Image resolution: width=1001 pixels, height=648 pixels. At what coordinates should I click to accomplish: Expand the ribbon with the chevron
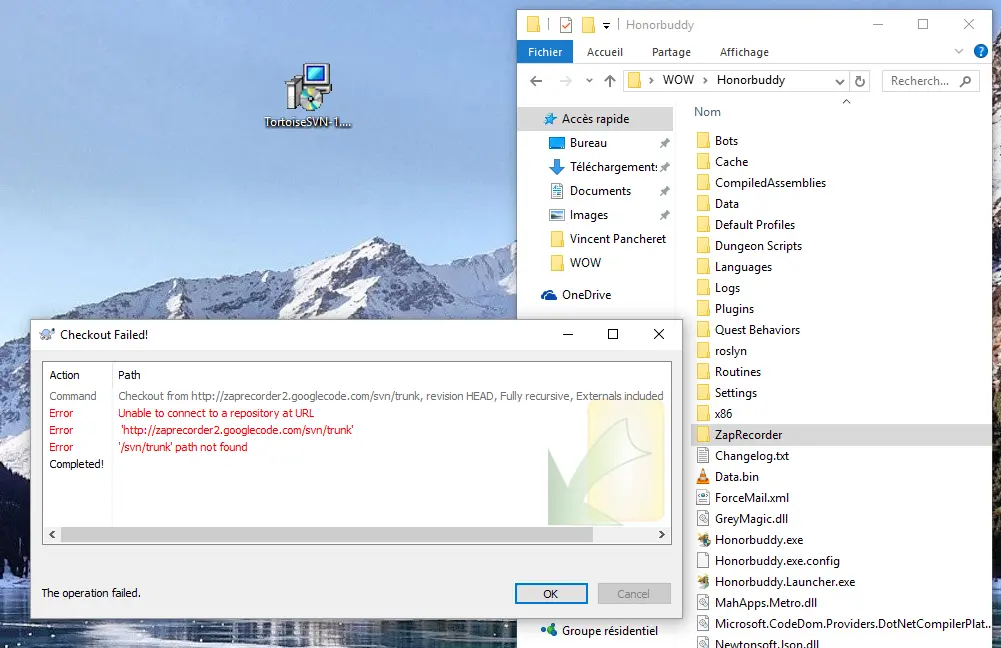[x=958, y=51]
